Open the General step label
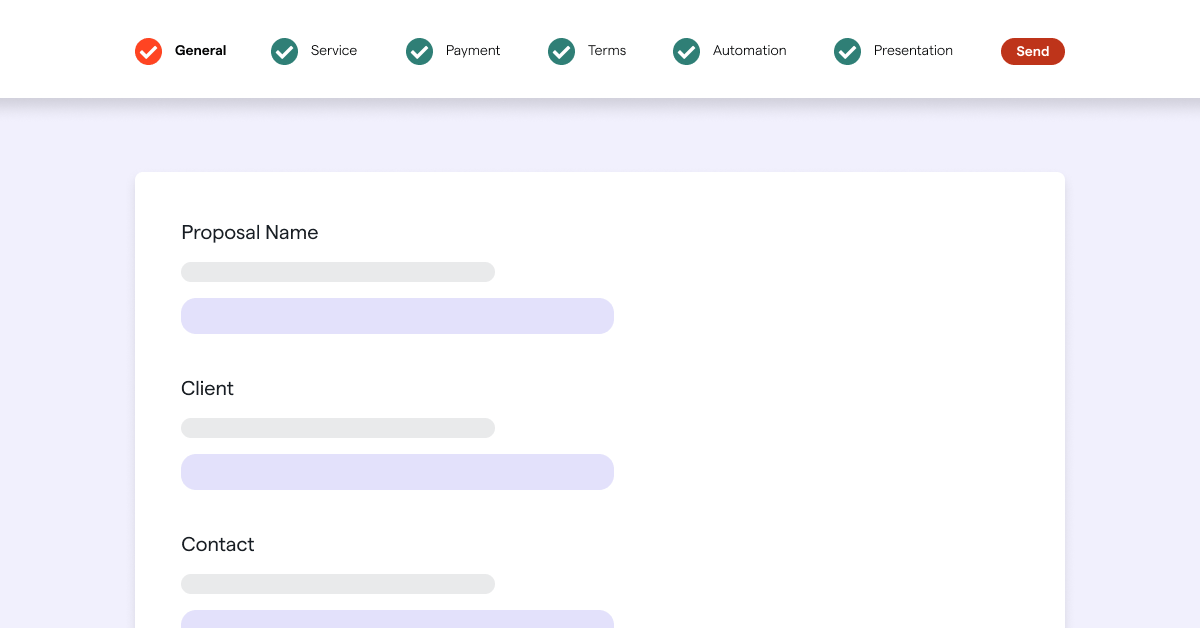This screenshot has height=628, width=1200. [x=200, y=51]
